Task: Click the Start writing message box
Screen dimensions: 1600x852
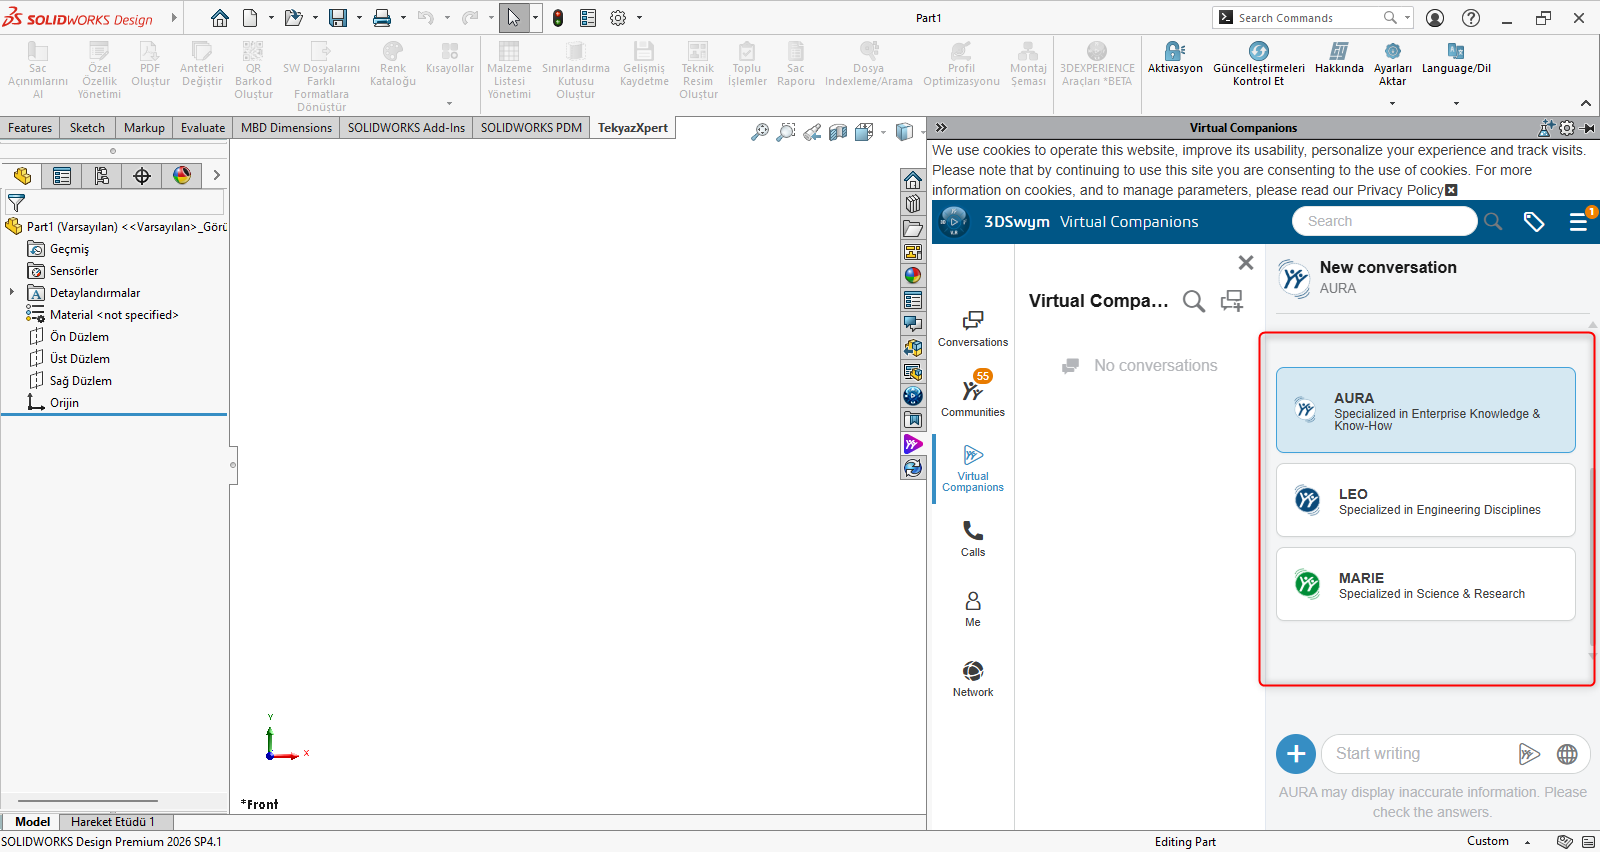Action: pos(1418,754)
